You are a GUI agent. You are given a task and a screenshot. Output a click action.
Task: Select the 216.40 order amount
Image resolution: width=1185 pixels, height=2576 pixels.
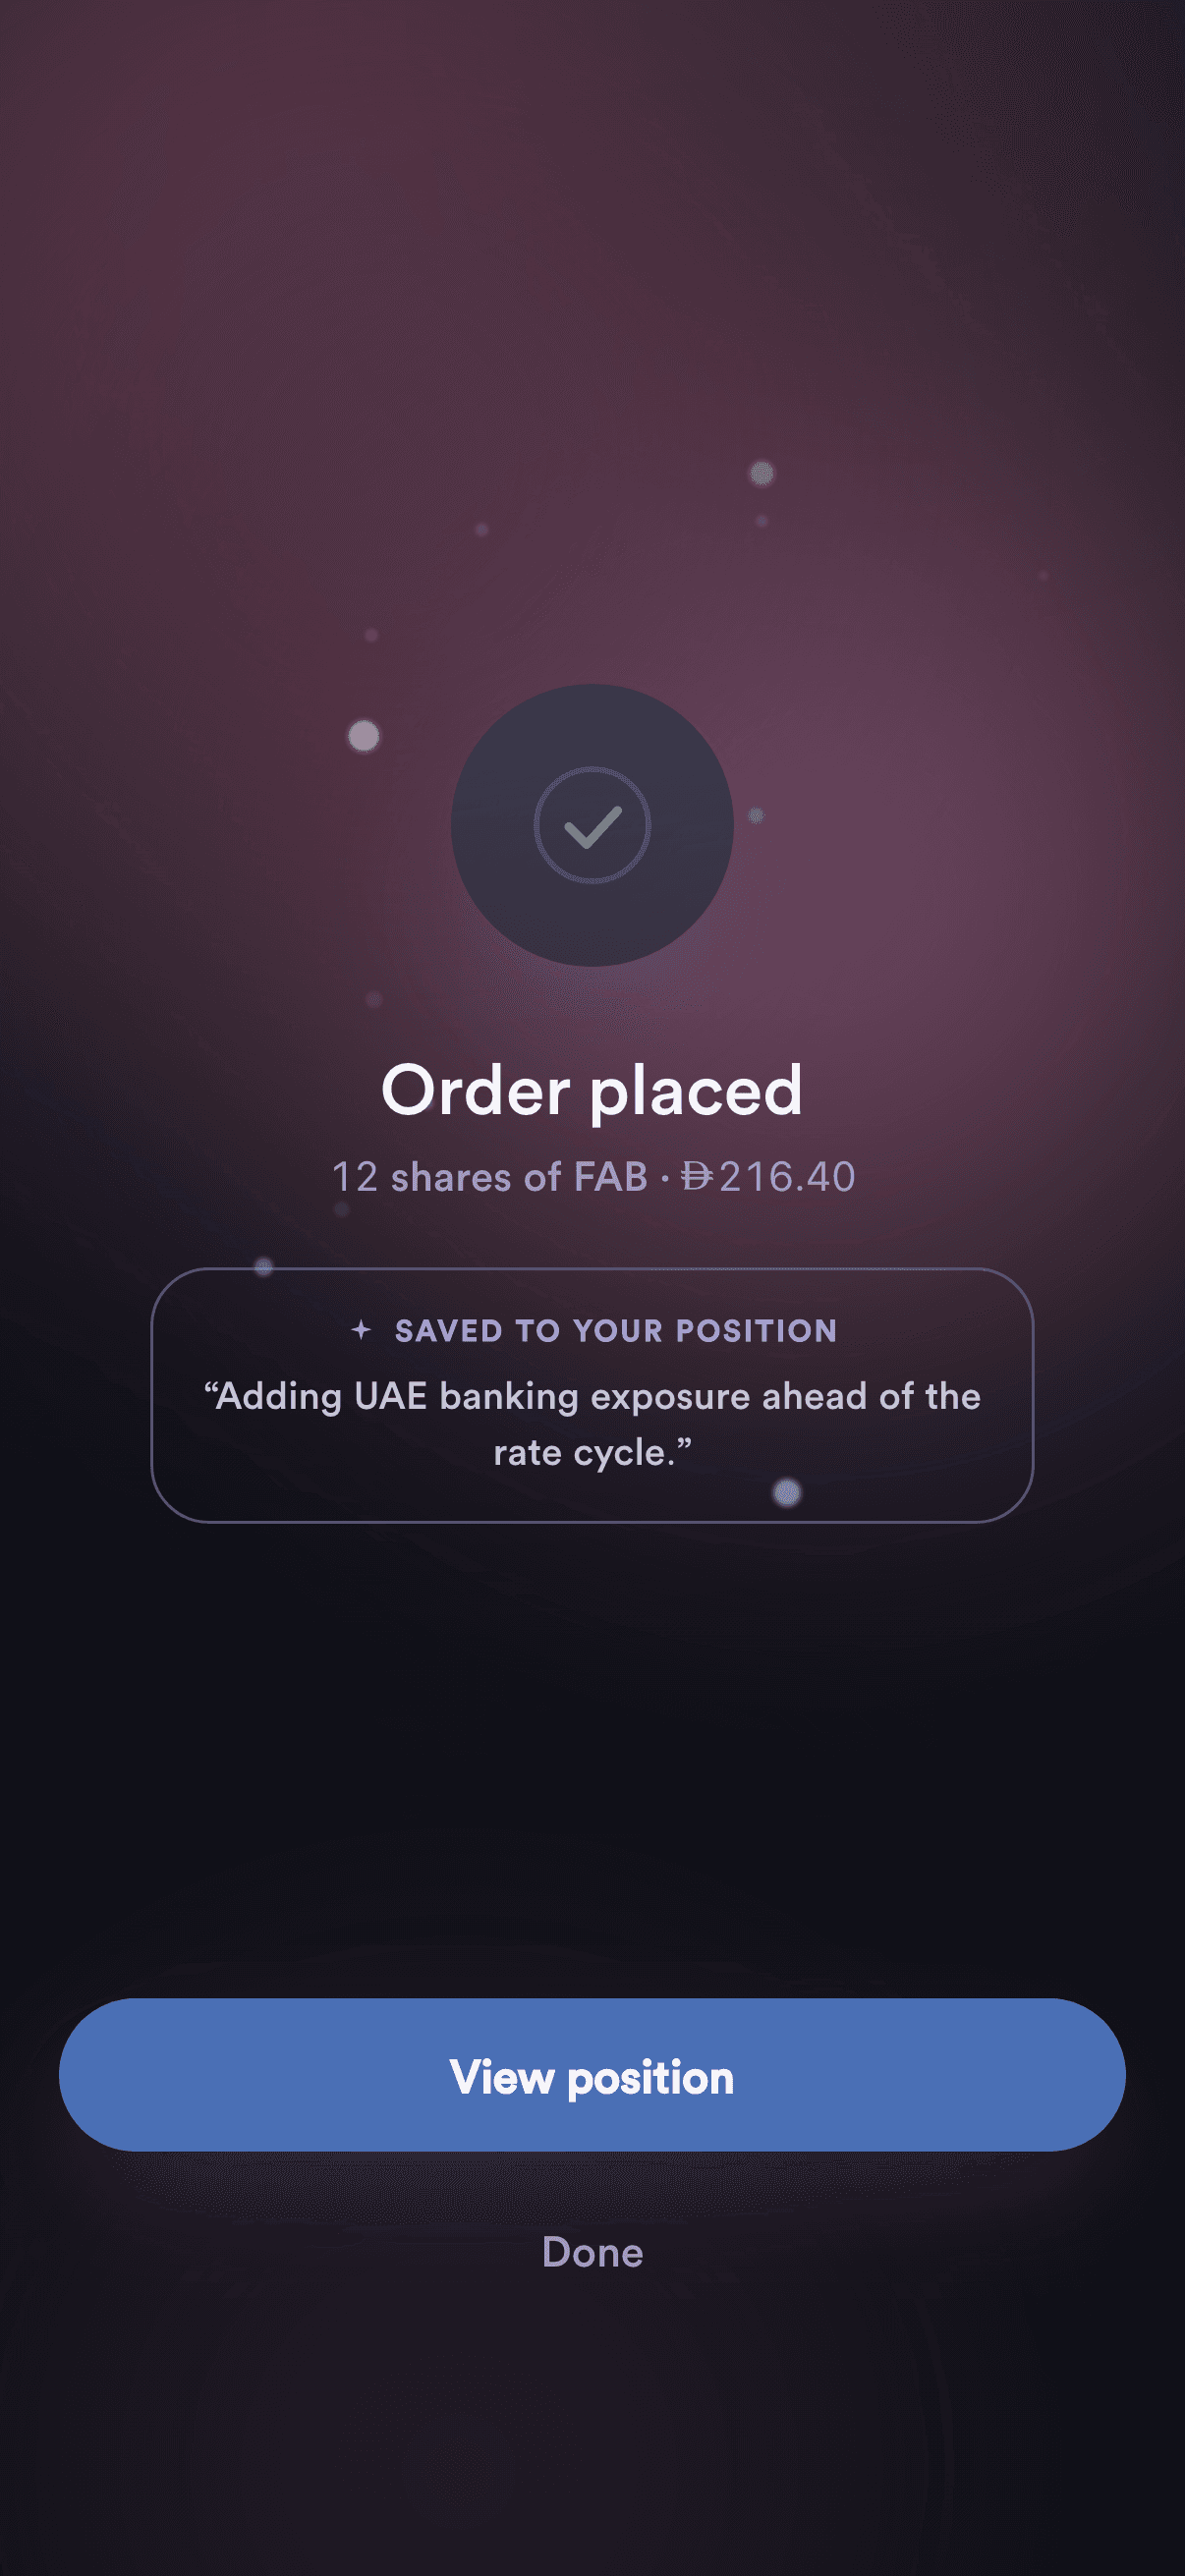(787, 1177)
